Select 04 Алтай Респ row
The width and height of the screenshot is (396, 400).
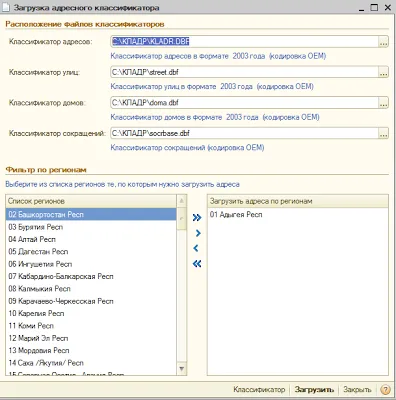pos(91,239)
